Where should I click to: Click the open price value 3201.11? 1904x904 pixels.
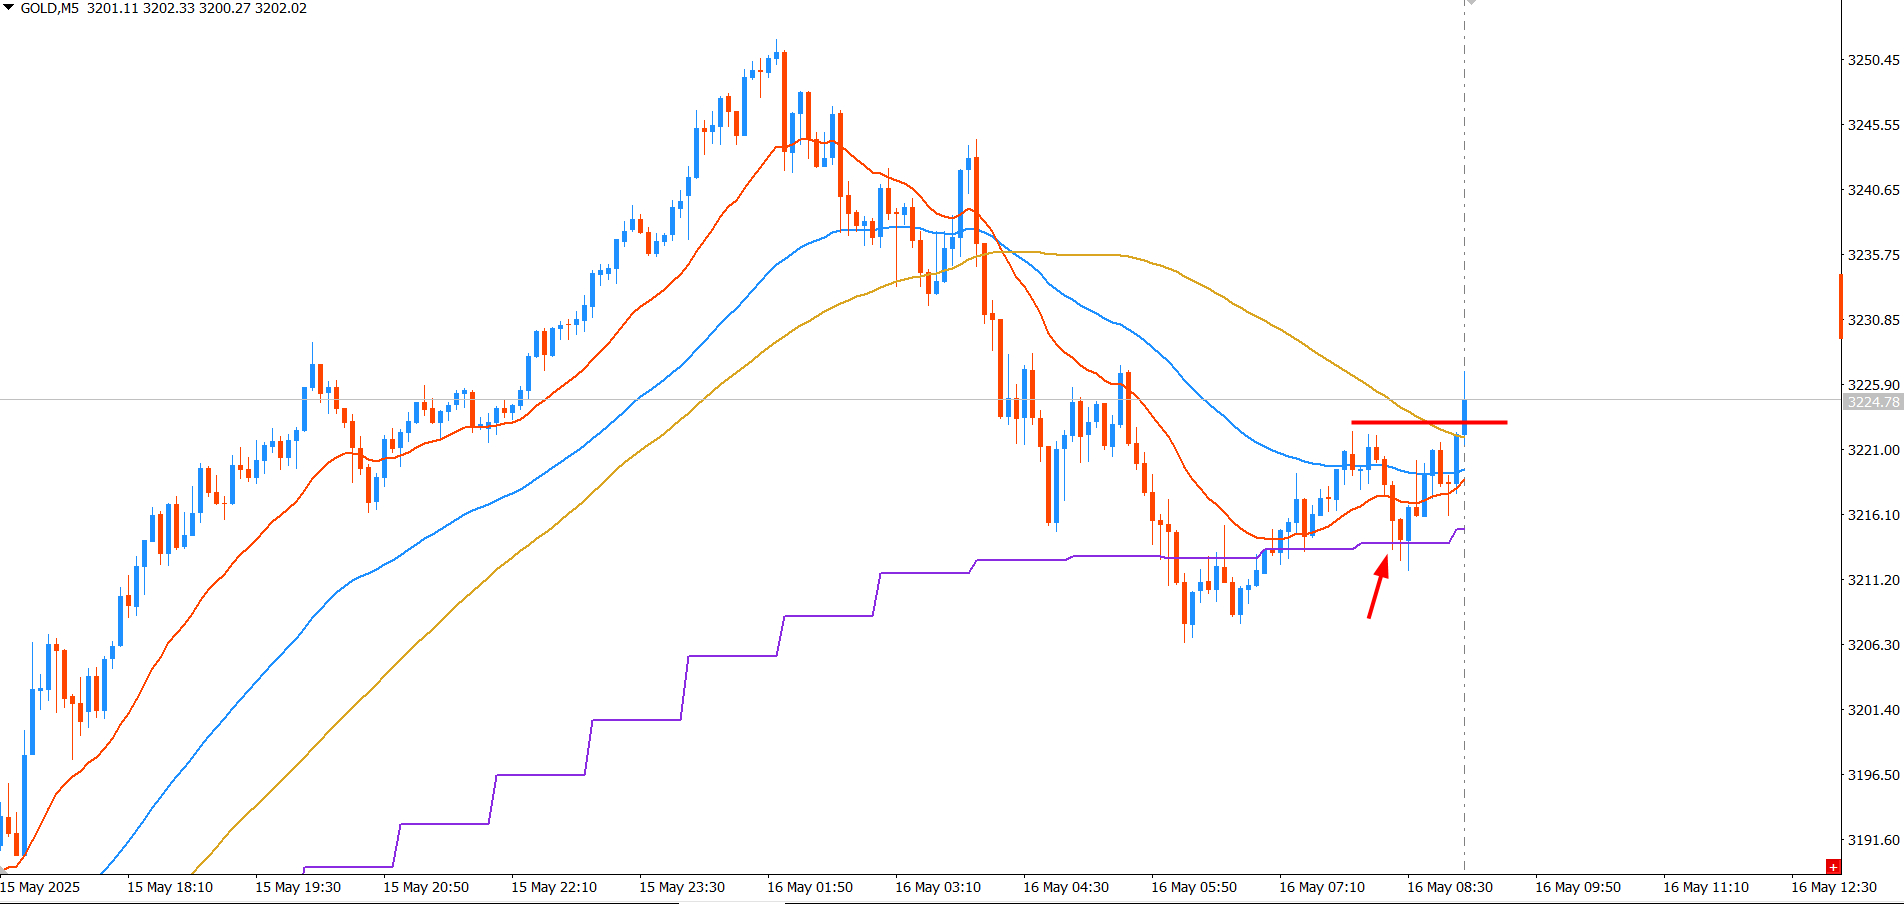click(113, 8)
